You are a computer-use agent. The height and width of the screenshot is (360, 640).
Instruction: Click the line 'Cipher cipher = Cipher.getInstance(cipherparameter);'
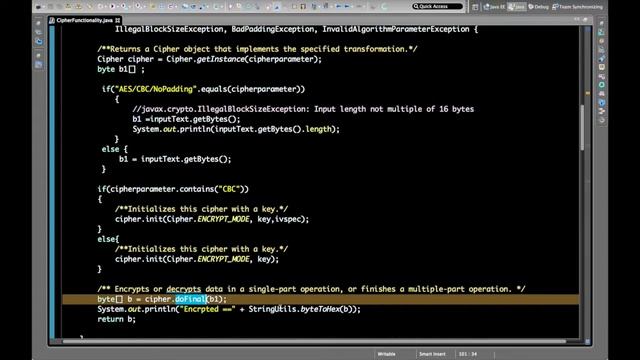[x=209, y=59]
